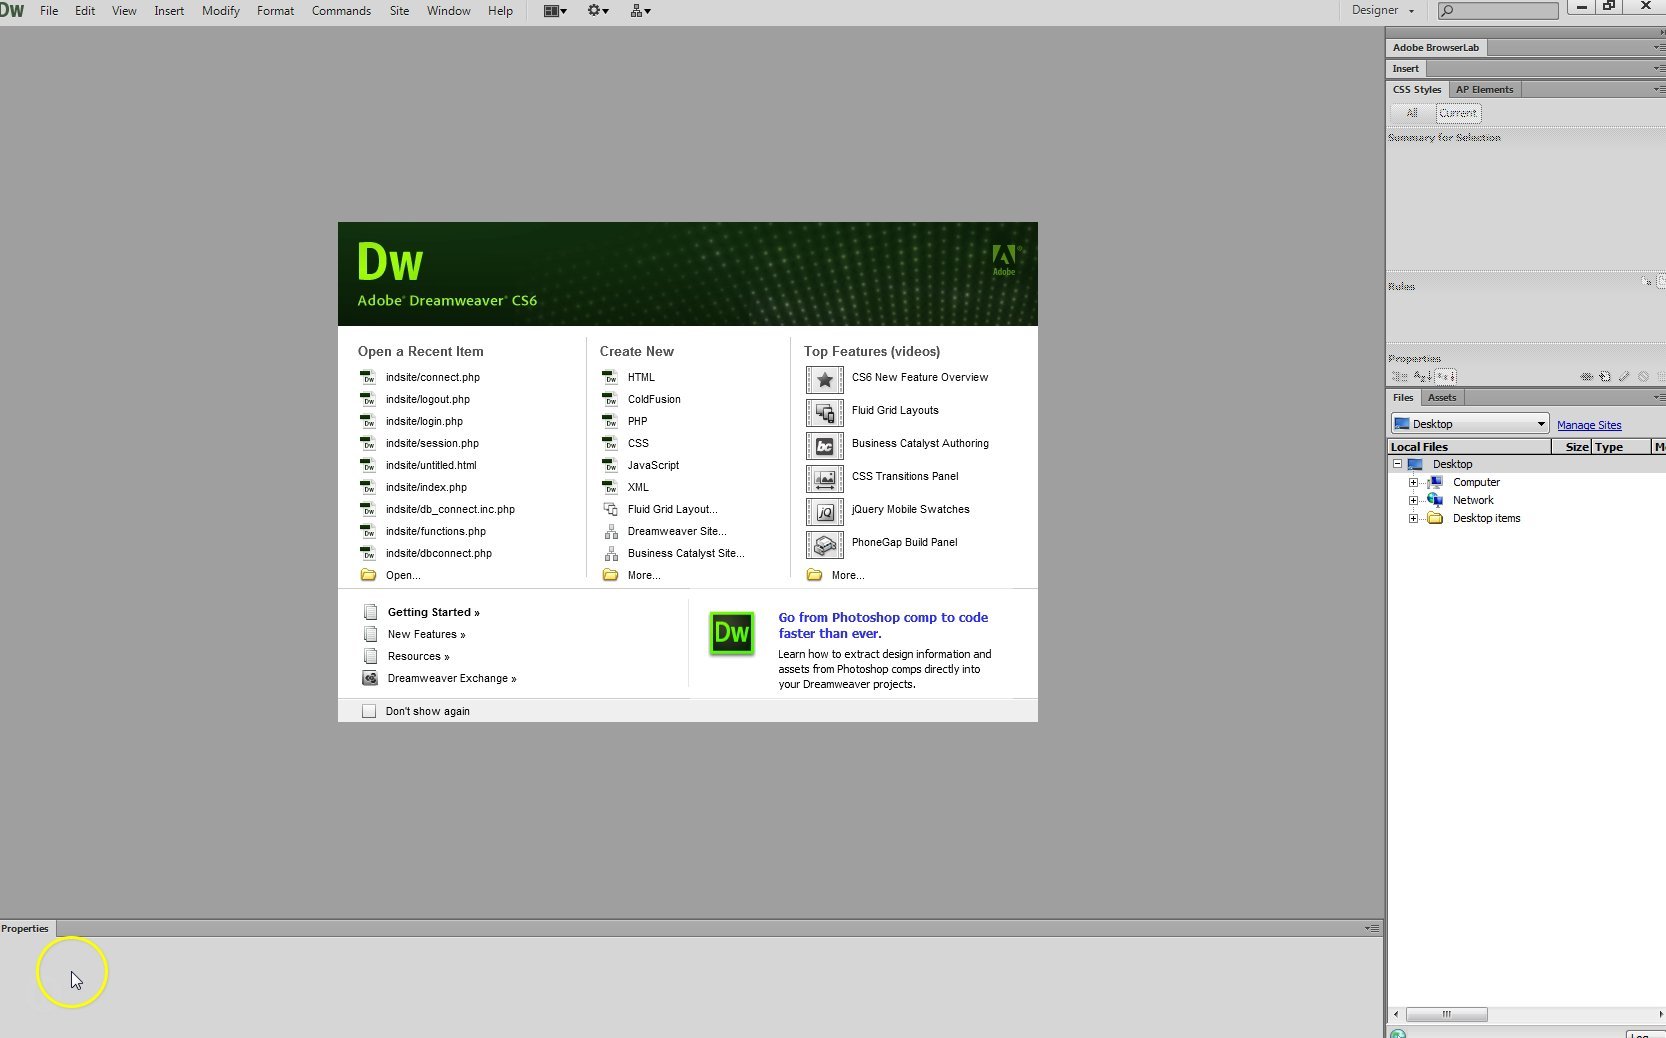Viewport: 1666px width, 1038px height.
Task: Click the Edit Rule pencil icon
Action: tap(1624, 377)
